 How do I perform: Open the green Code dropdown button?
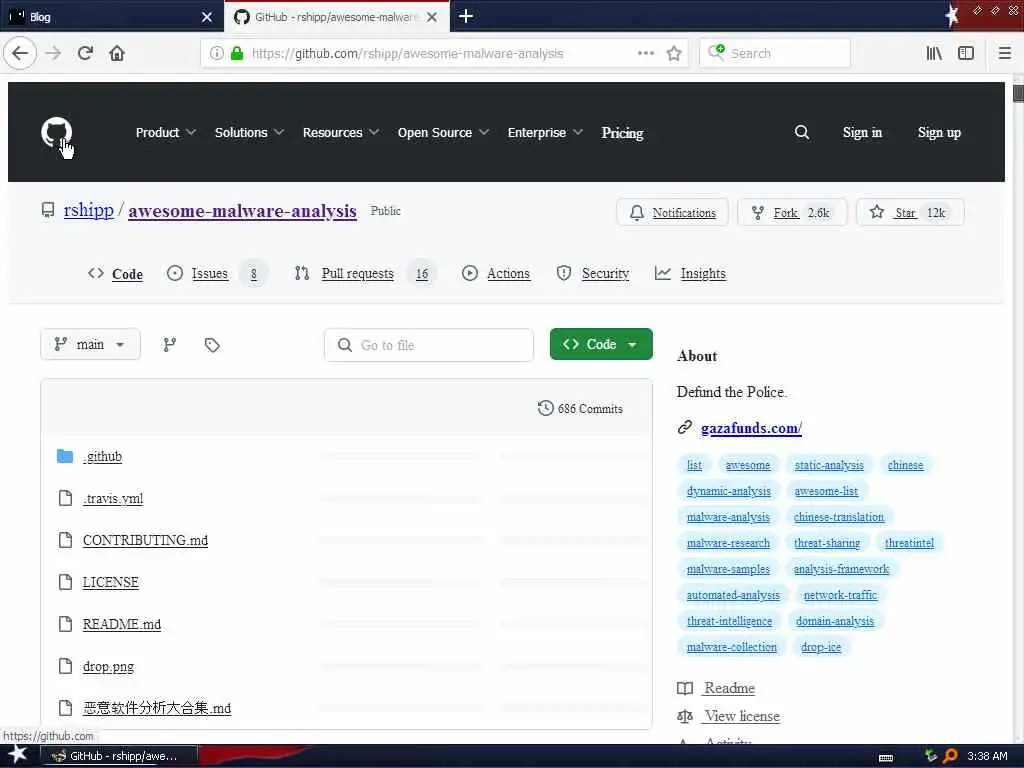601,344
